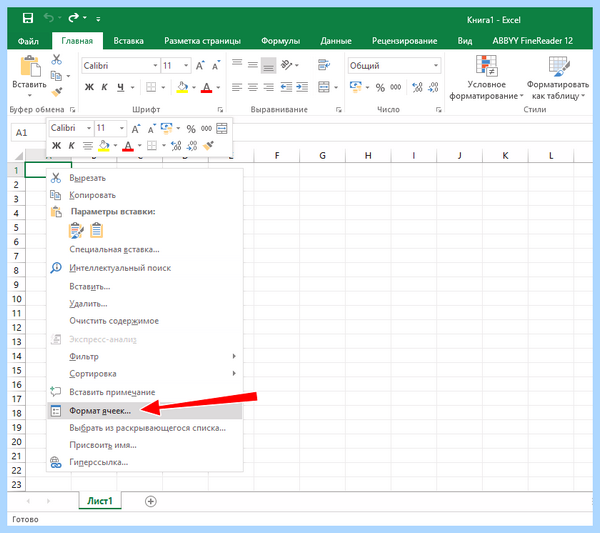
Task: Apply yellow fill color in the ribbon
Action: pos(182,87)
